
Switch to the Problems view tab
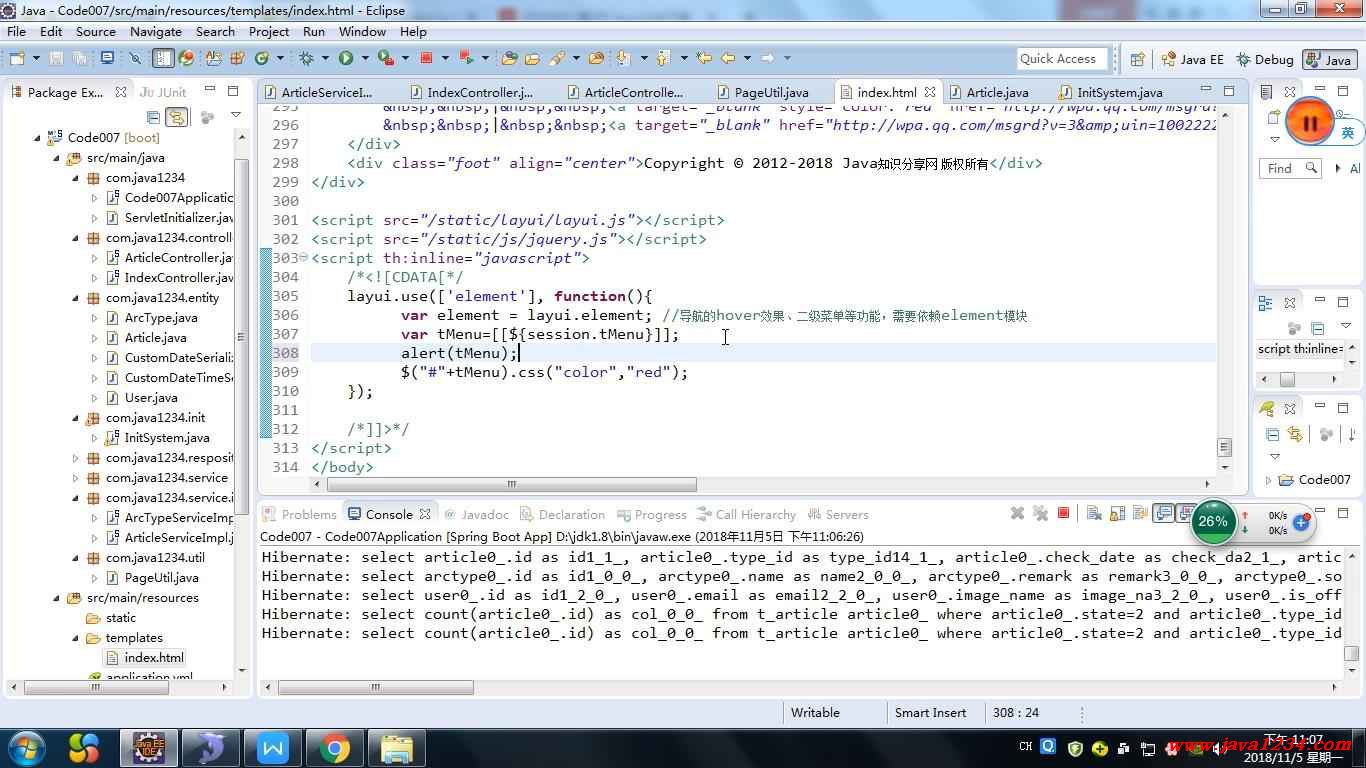[x=299, y=514]
